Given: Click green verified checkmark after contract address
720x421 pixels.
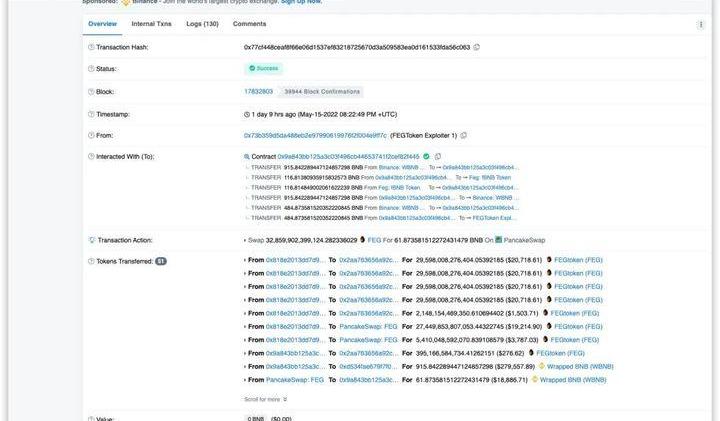Looking at the screenshot, I should (426, 157).
